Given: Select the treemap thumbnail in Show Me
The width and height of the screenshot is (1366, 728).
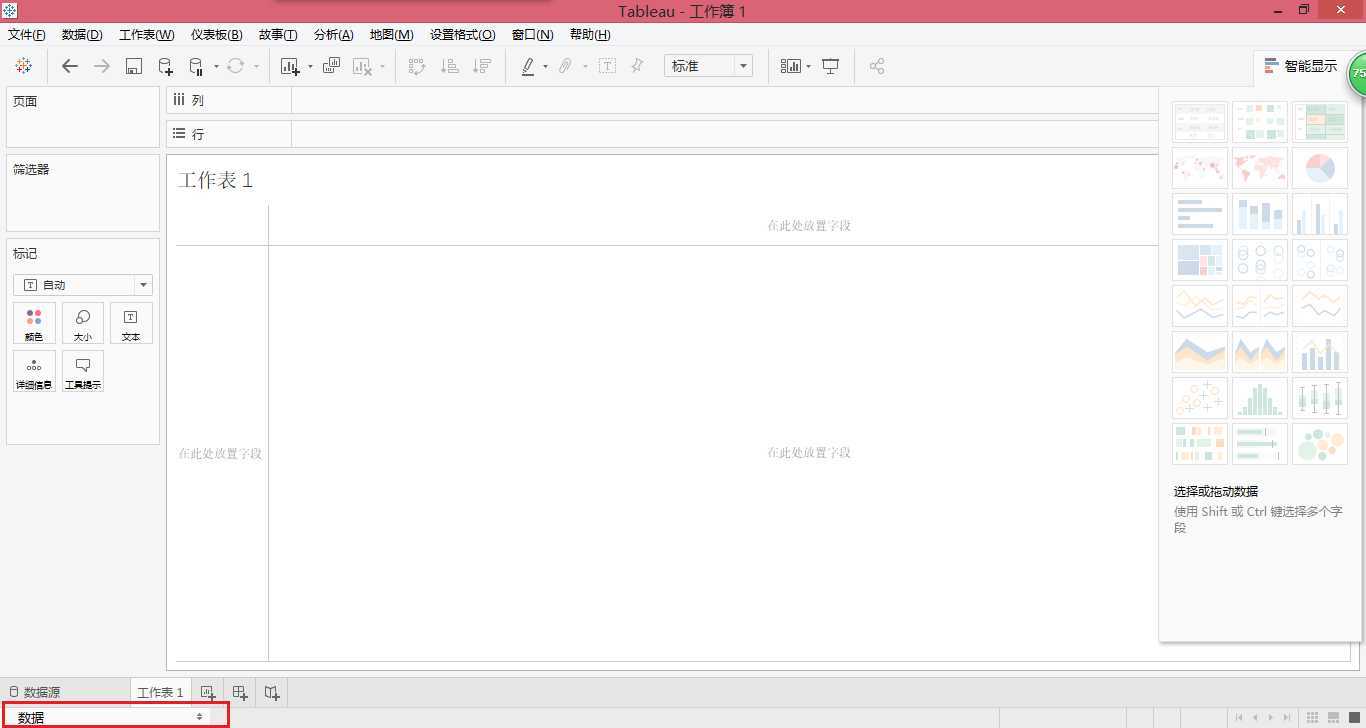Looking at the screenshot, I should tap(1200, 260).
